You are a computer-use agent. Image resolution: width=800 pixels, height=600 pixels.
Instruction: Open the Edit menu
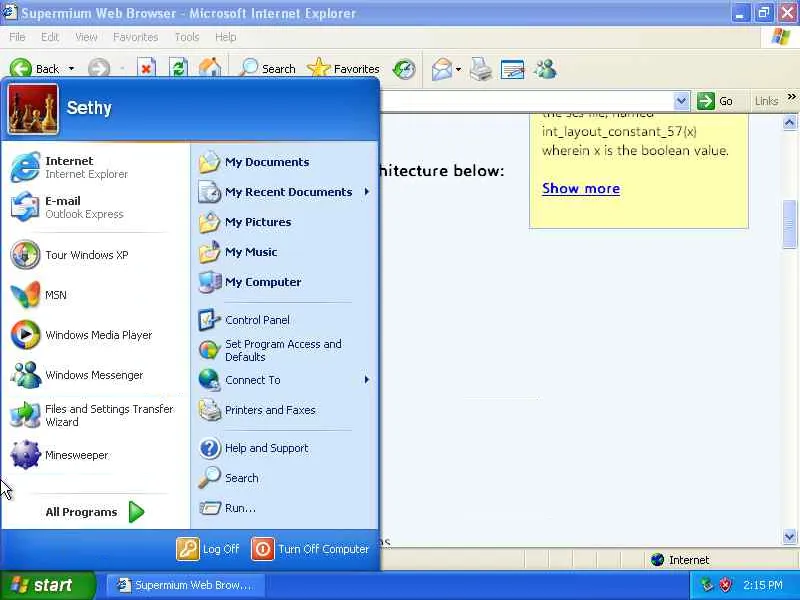[x=50, y=37]
